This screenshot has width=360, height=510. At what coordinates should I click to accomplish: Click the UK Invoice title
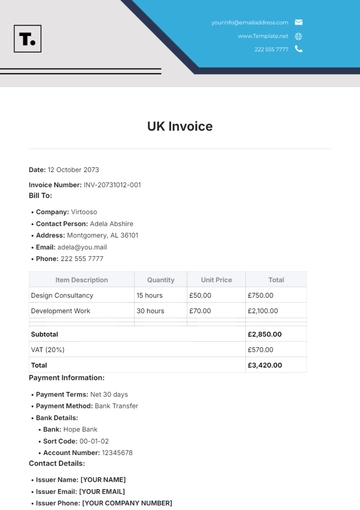[x=180, y=126]
